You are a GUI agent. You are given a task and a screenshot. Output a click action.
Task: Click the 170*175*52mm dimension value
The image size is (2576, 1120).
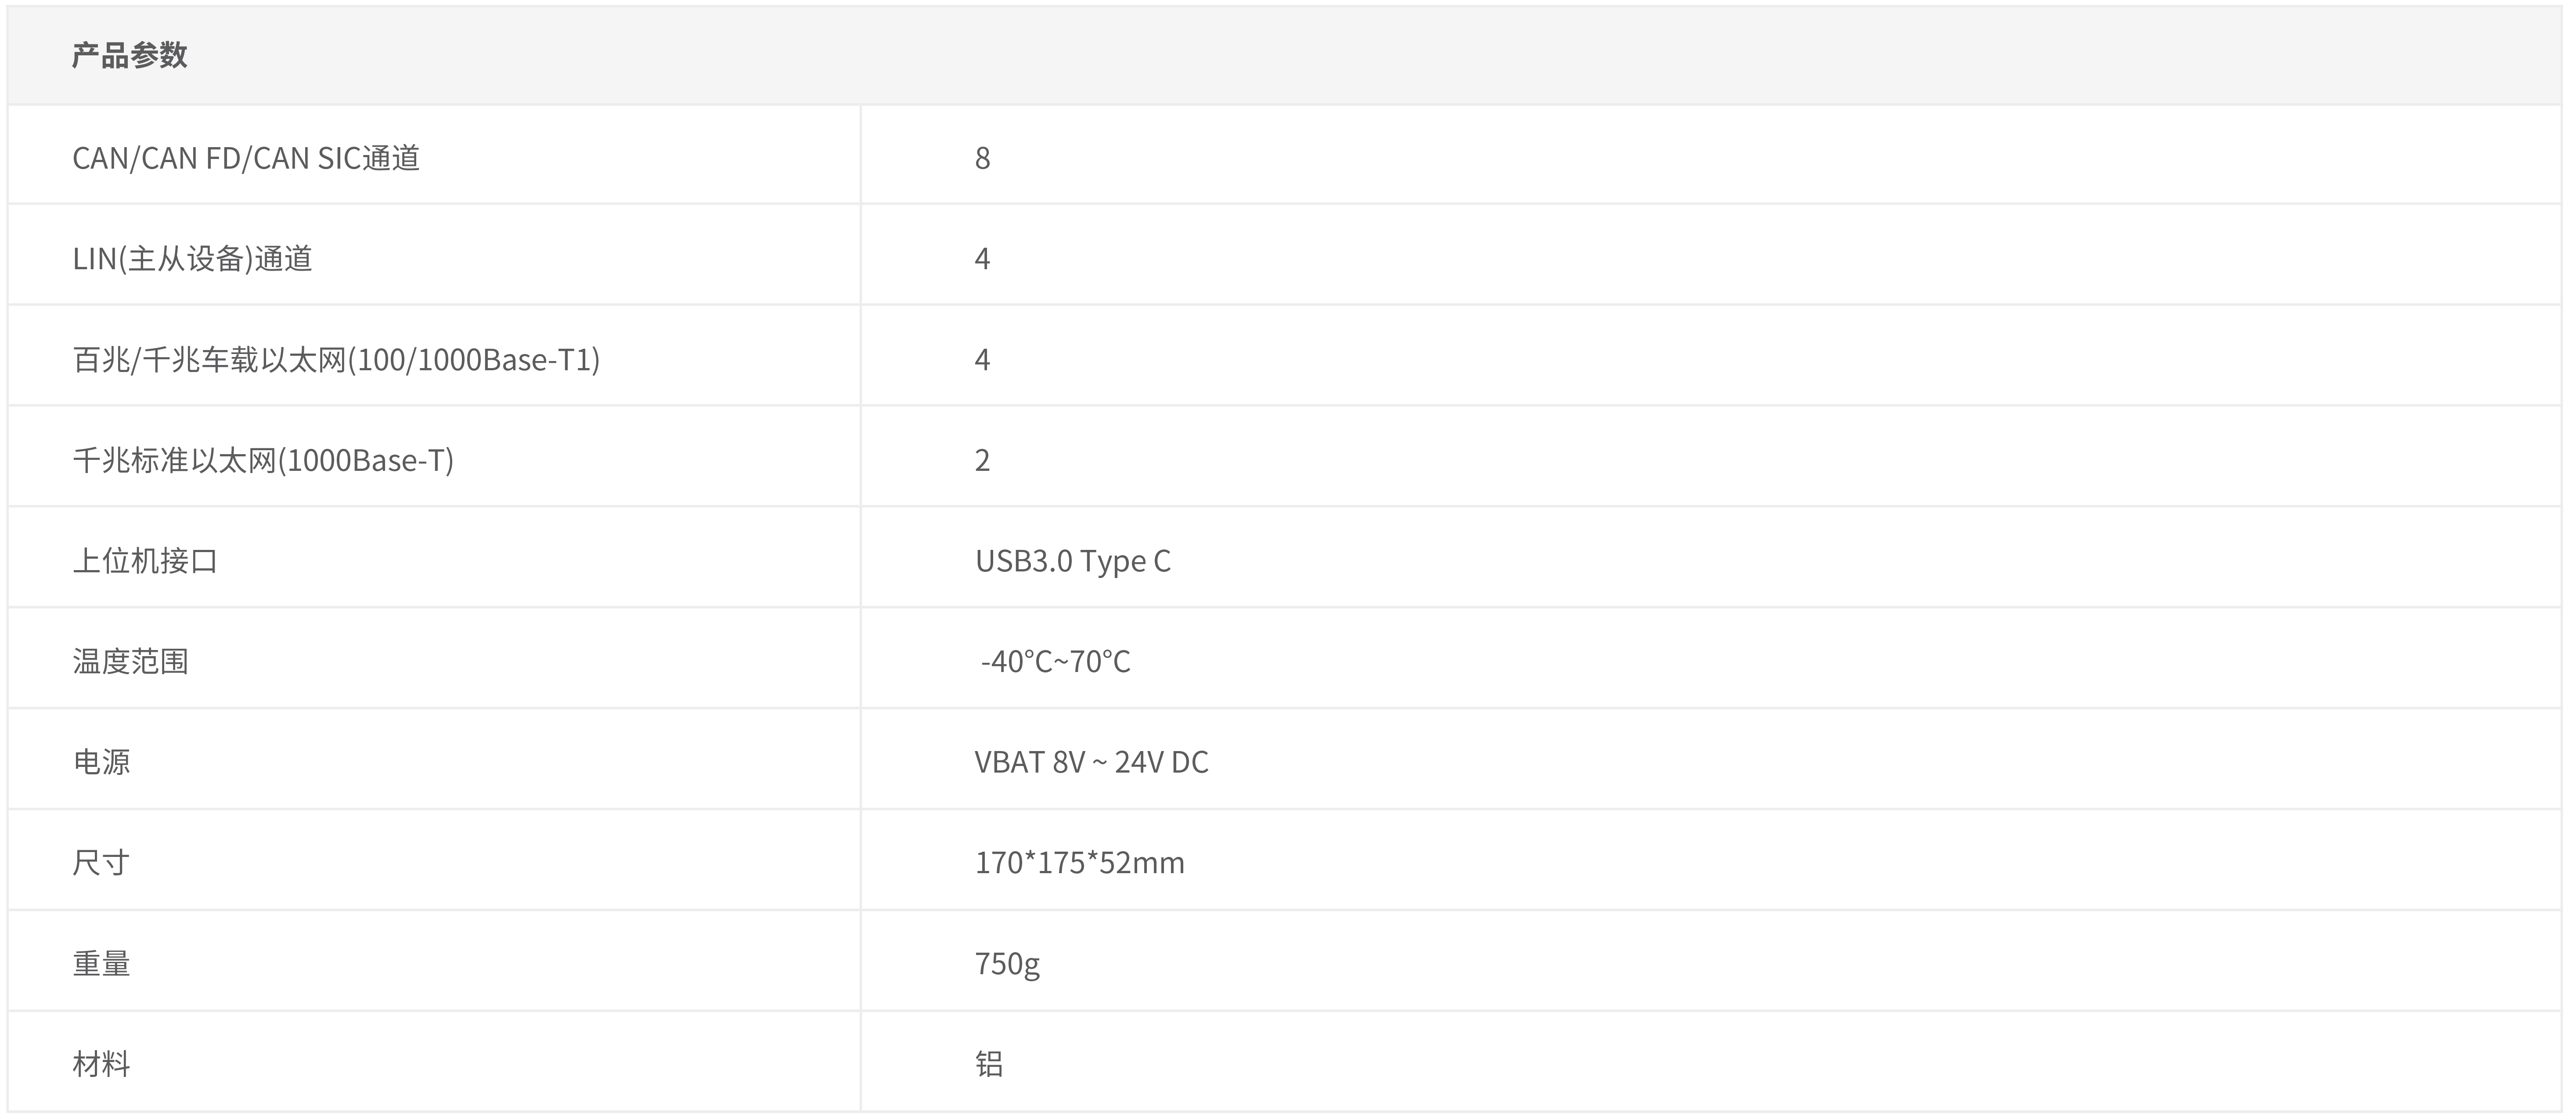coord(1080,863)
